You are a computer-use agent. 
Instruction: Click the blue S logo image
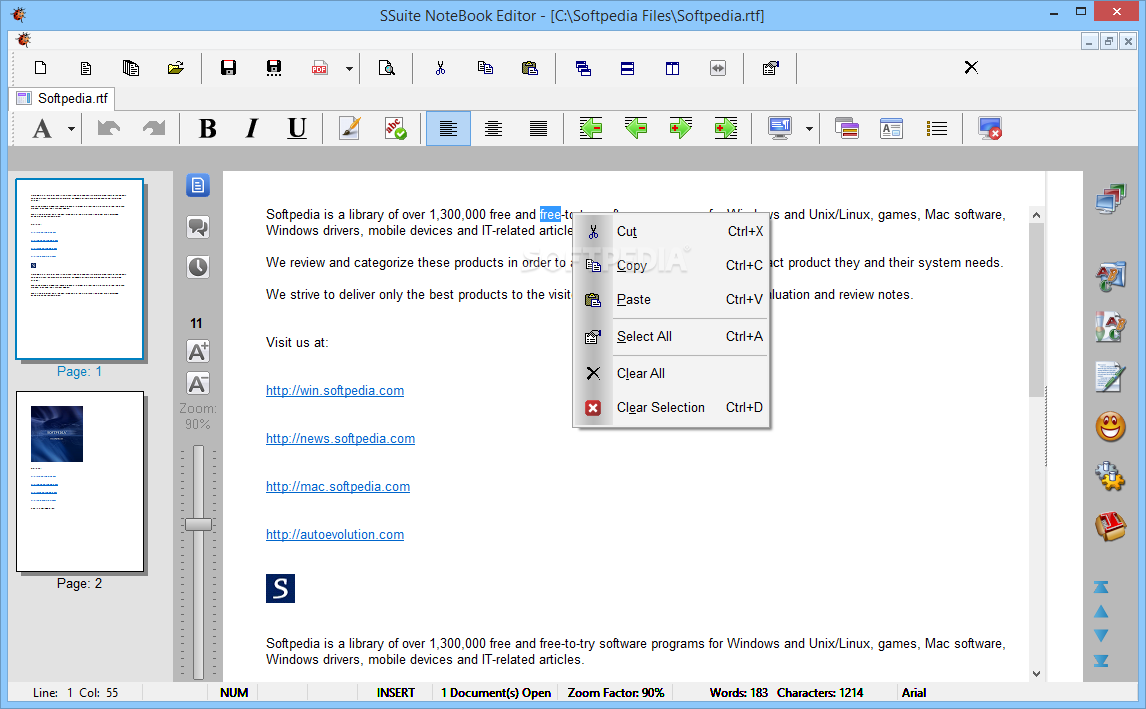281,588
